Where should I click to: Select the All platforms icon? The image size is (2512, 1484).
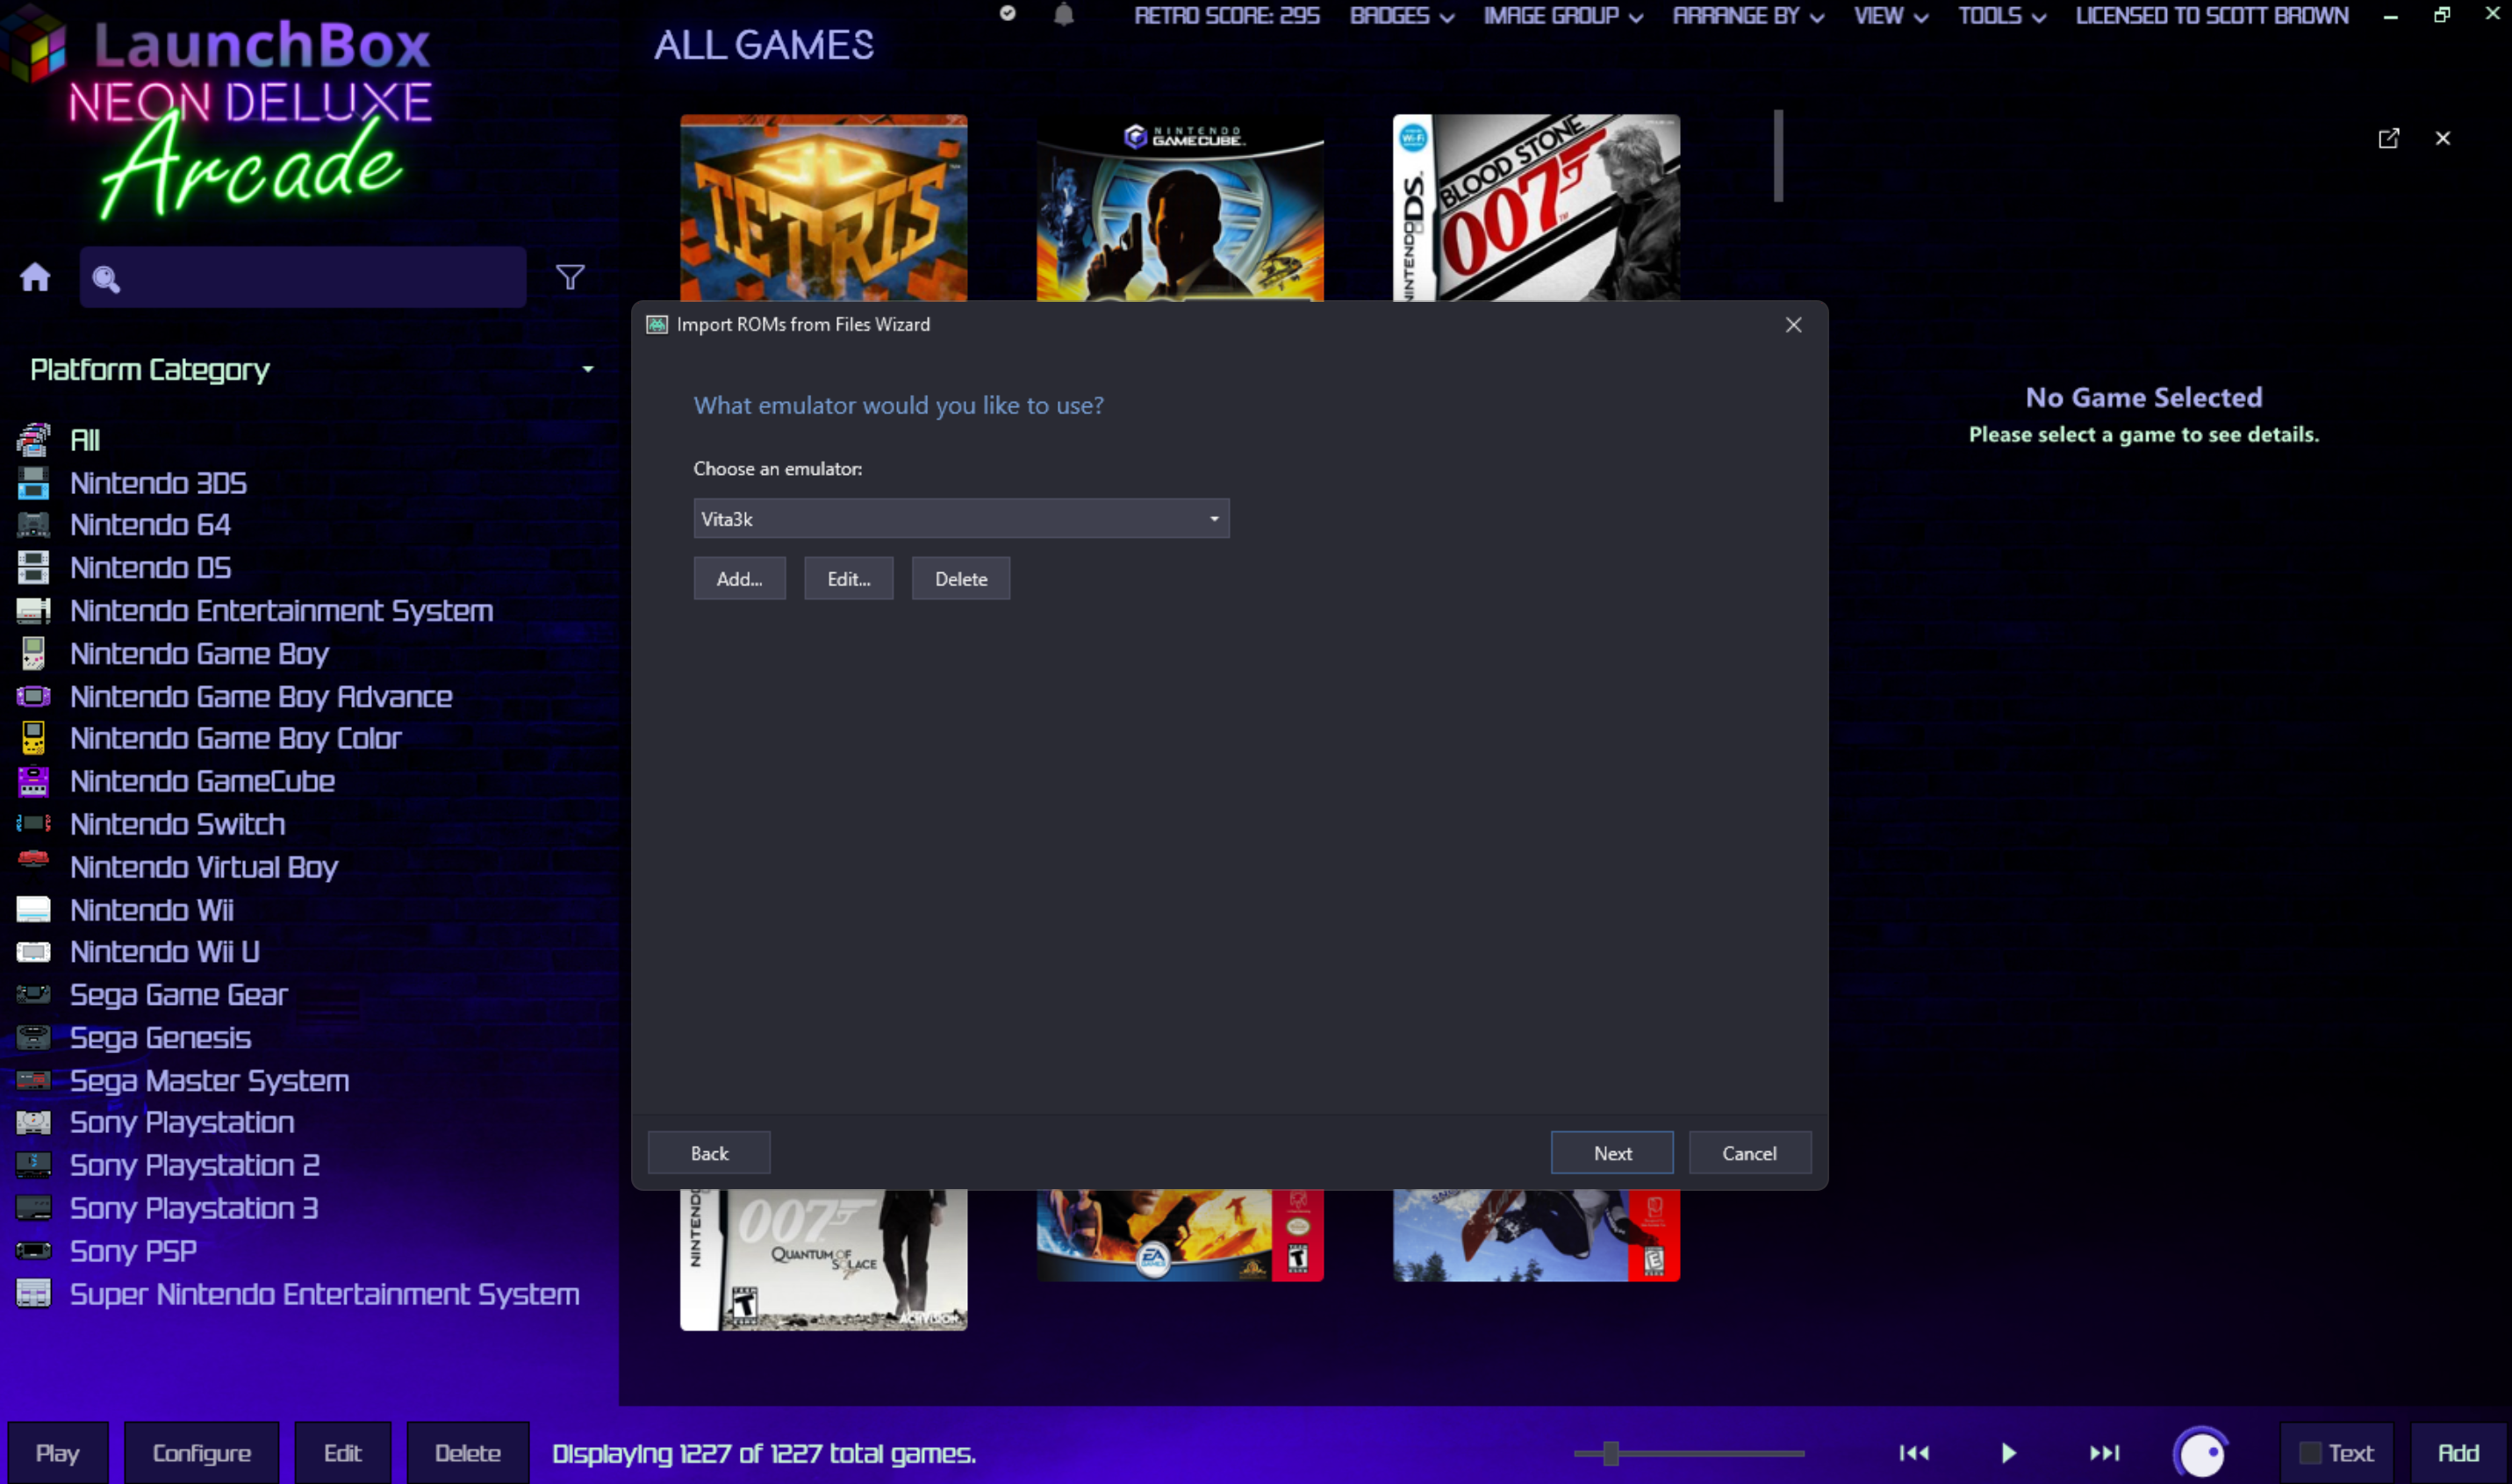coord(33,439)
